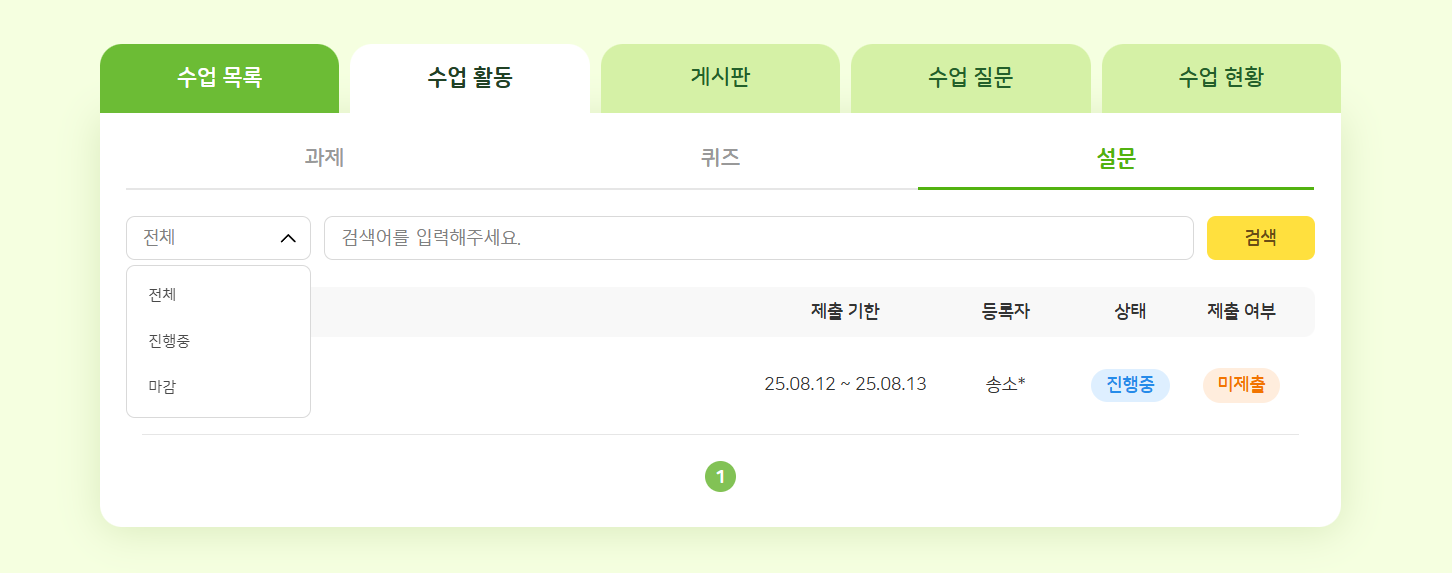This screenshot has width=1452, height=573.
Task: Open the 수업 질문 tab
Action: 970,78
